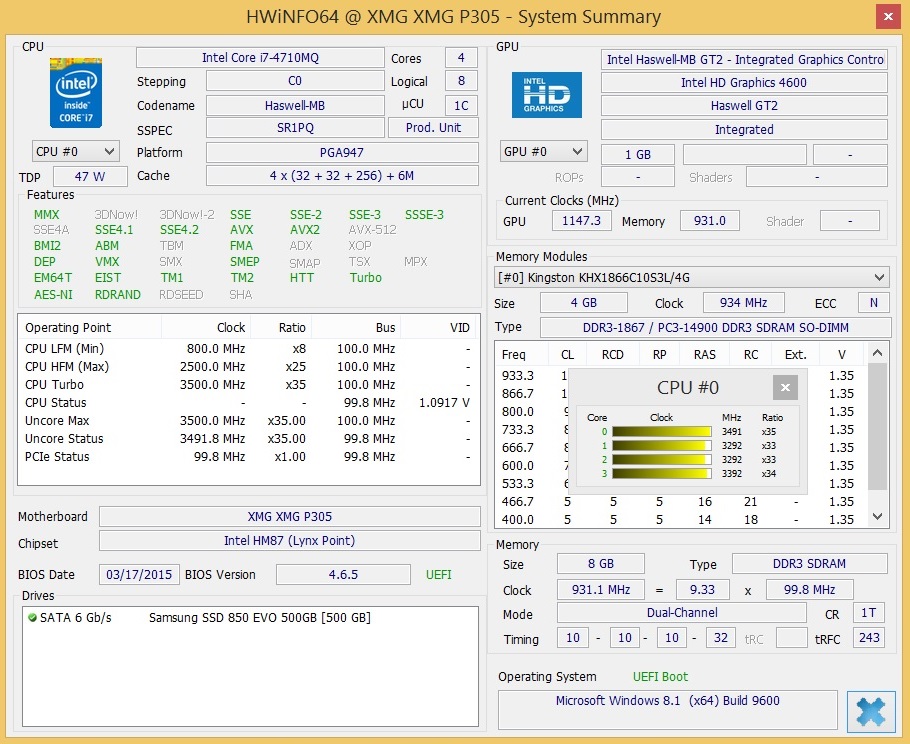Image resolution: width=910 pixels, height=744 pixels.
Task: Click the Core 3 clock bar
Action: click(x=662, y=474)
